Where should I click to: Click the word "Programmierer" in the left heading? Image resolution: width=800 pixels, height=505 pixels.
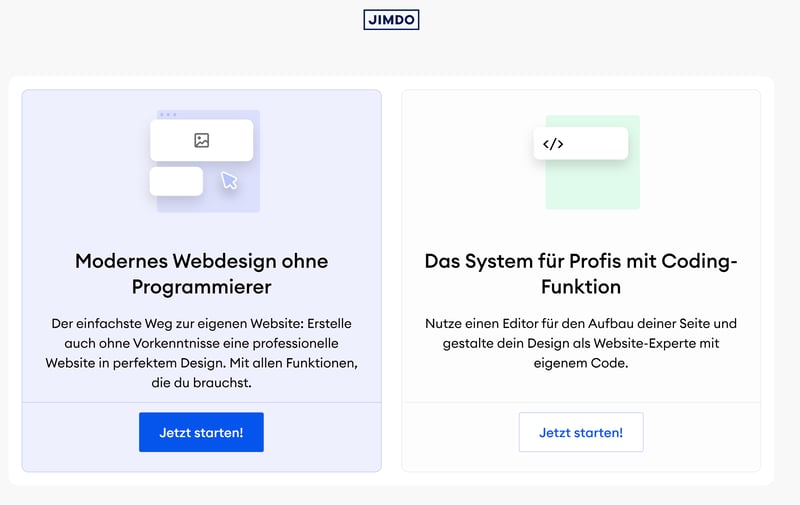coord(201,287)
